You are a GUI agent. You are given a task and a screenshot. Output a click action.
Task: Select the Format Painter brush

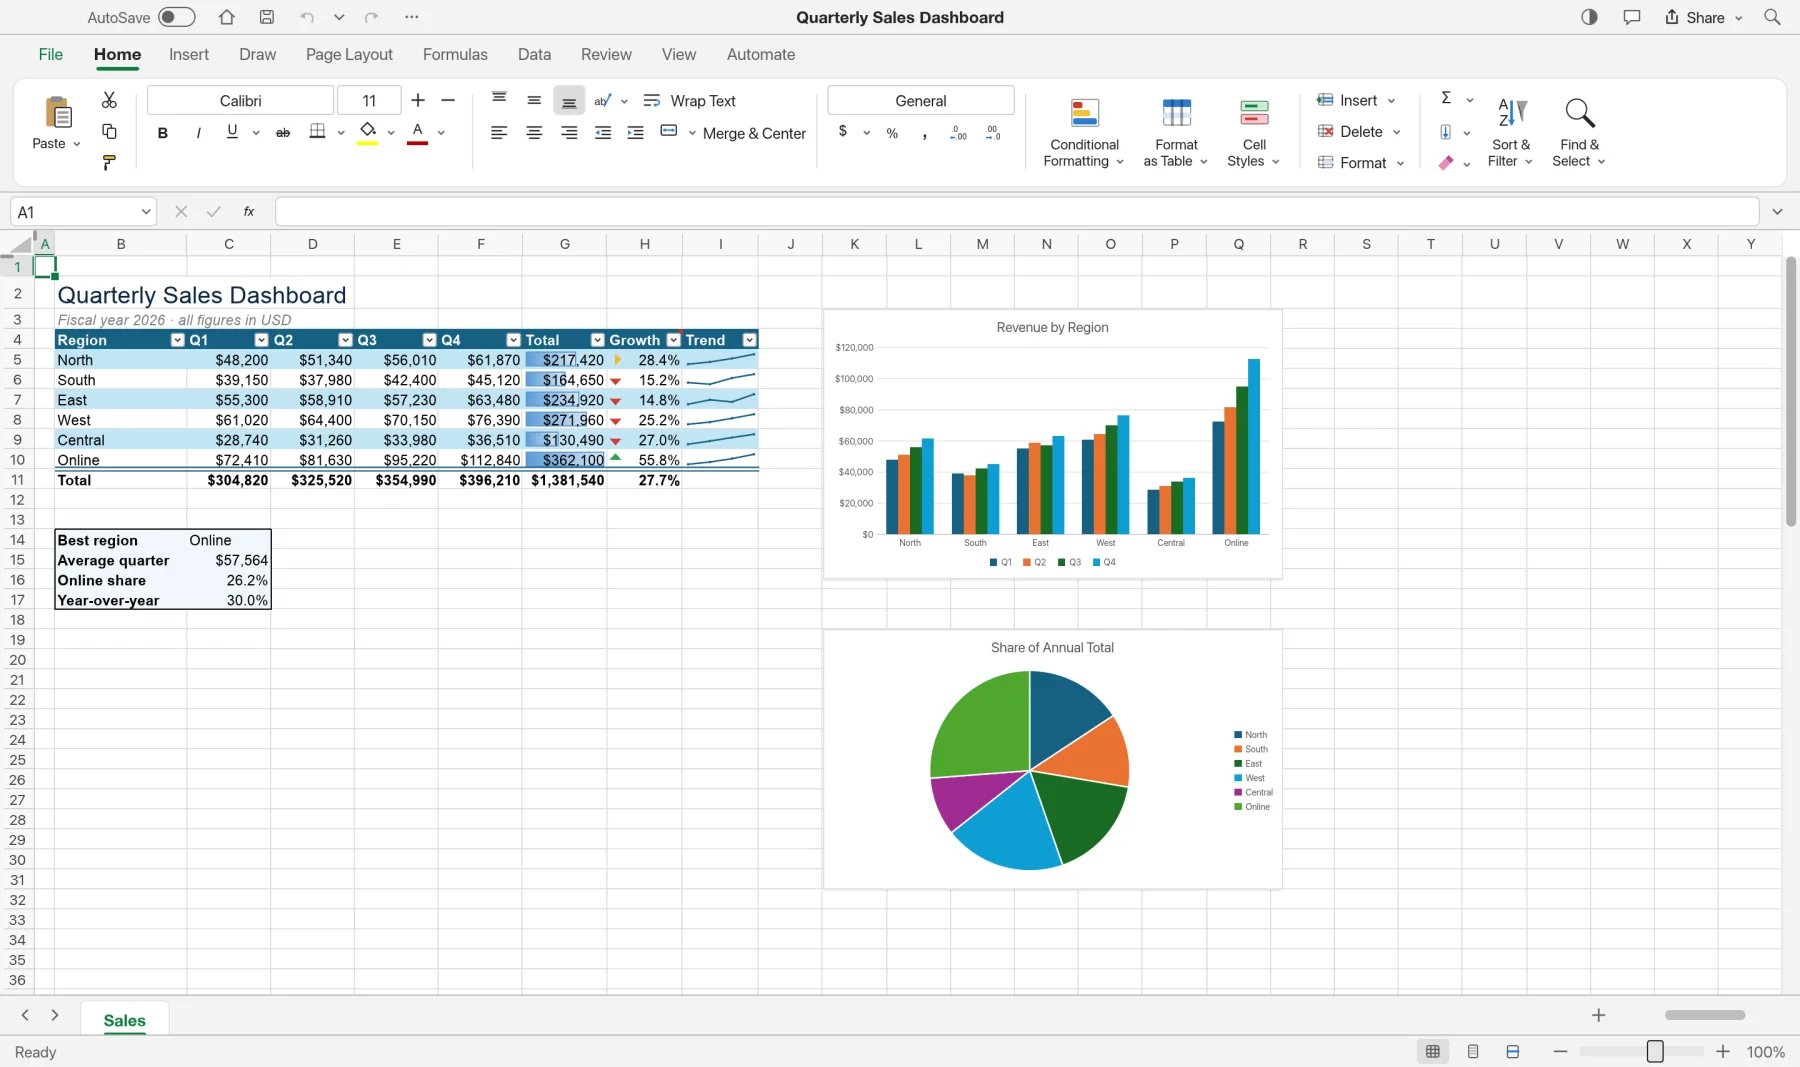[x=109, y=163]
